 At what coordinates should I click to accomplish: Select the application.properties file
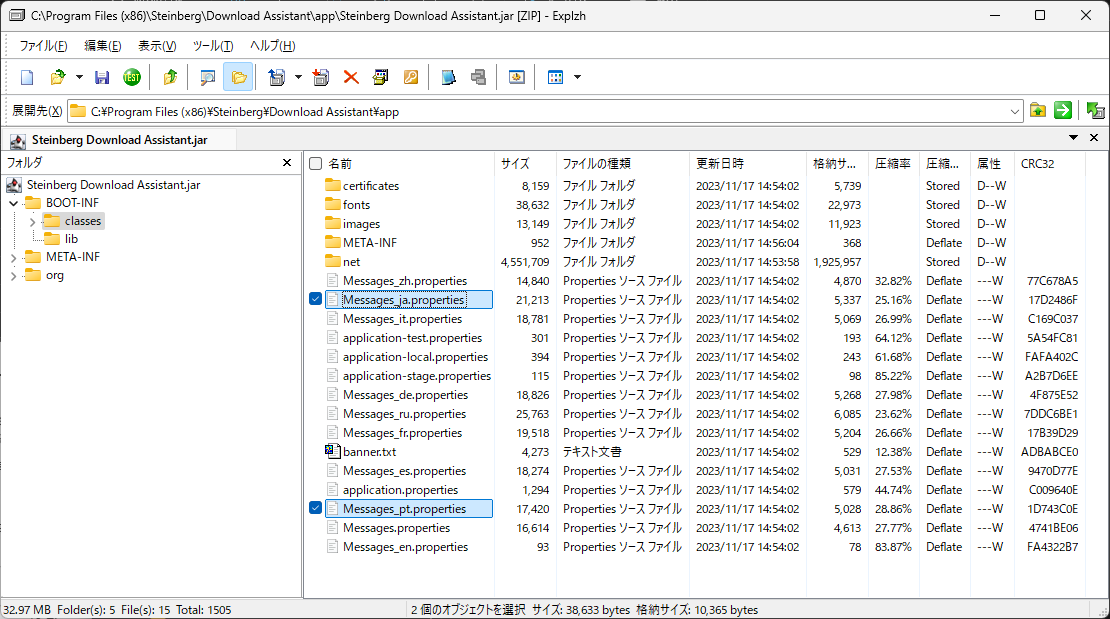click(x=400, y=489)
